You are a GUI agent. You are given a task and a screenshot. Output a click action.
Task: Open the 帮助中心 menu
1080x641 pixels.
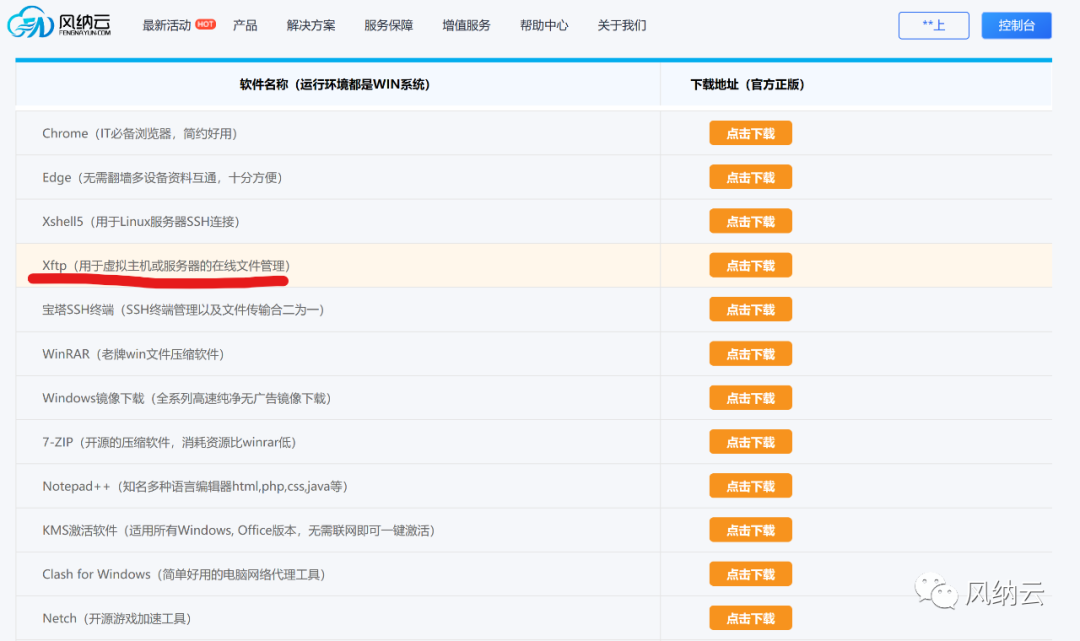pos(544,25)
